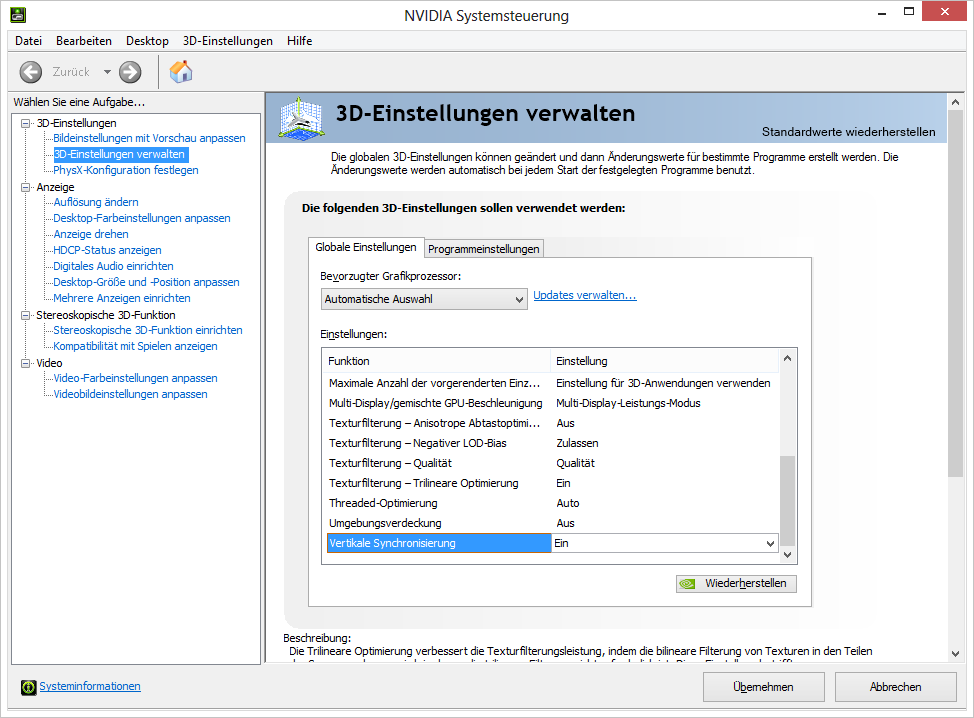The width and height of the screenshot is (974, 718).
Task: Click Updates verwalten link
Action: coord(585,295)
